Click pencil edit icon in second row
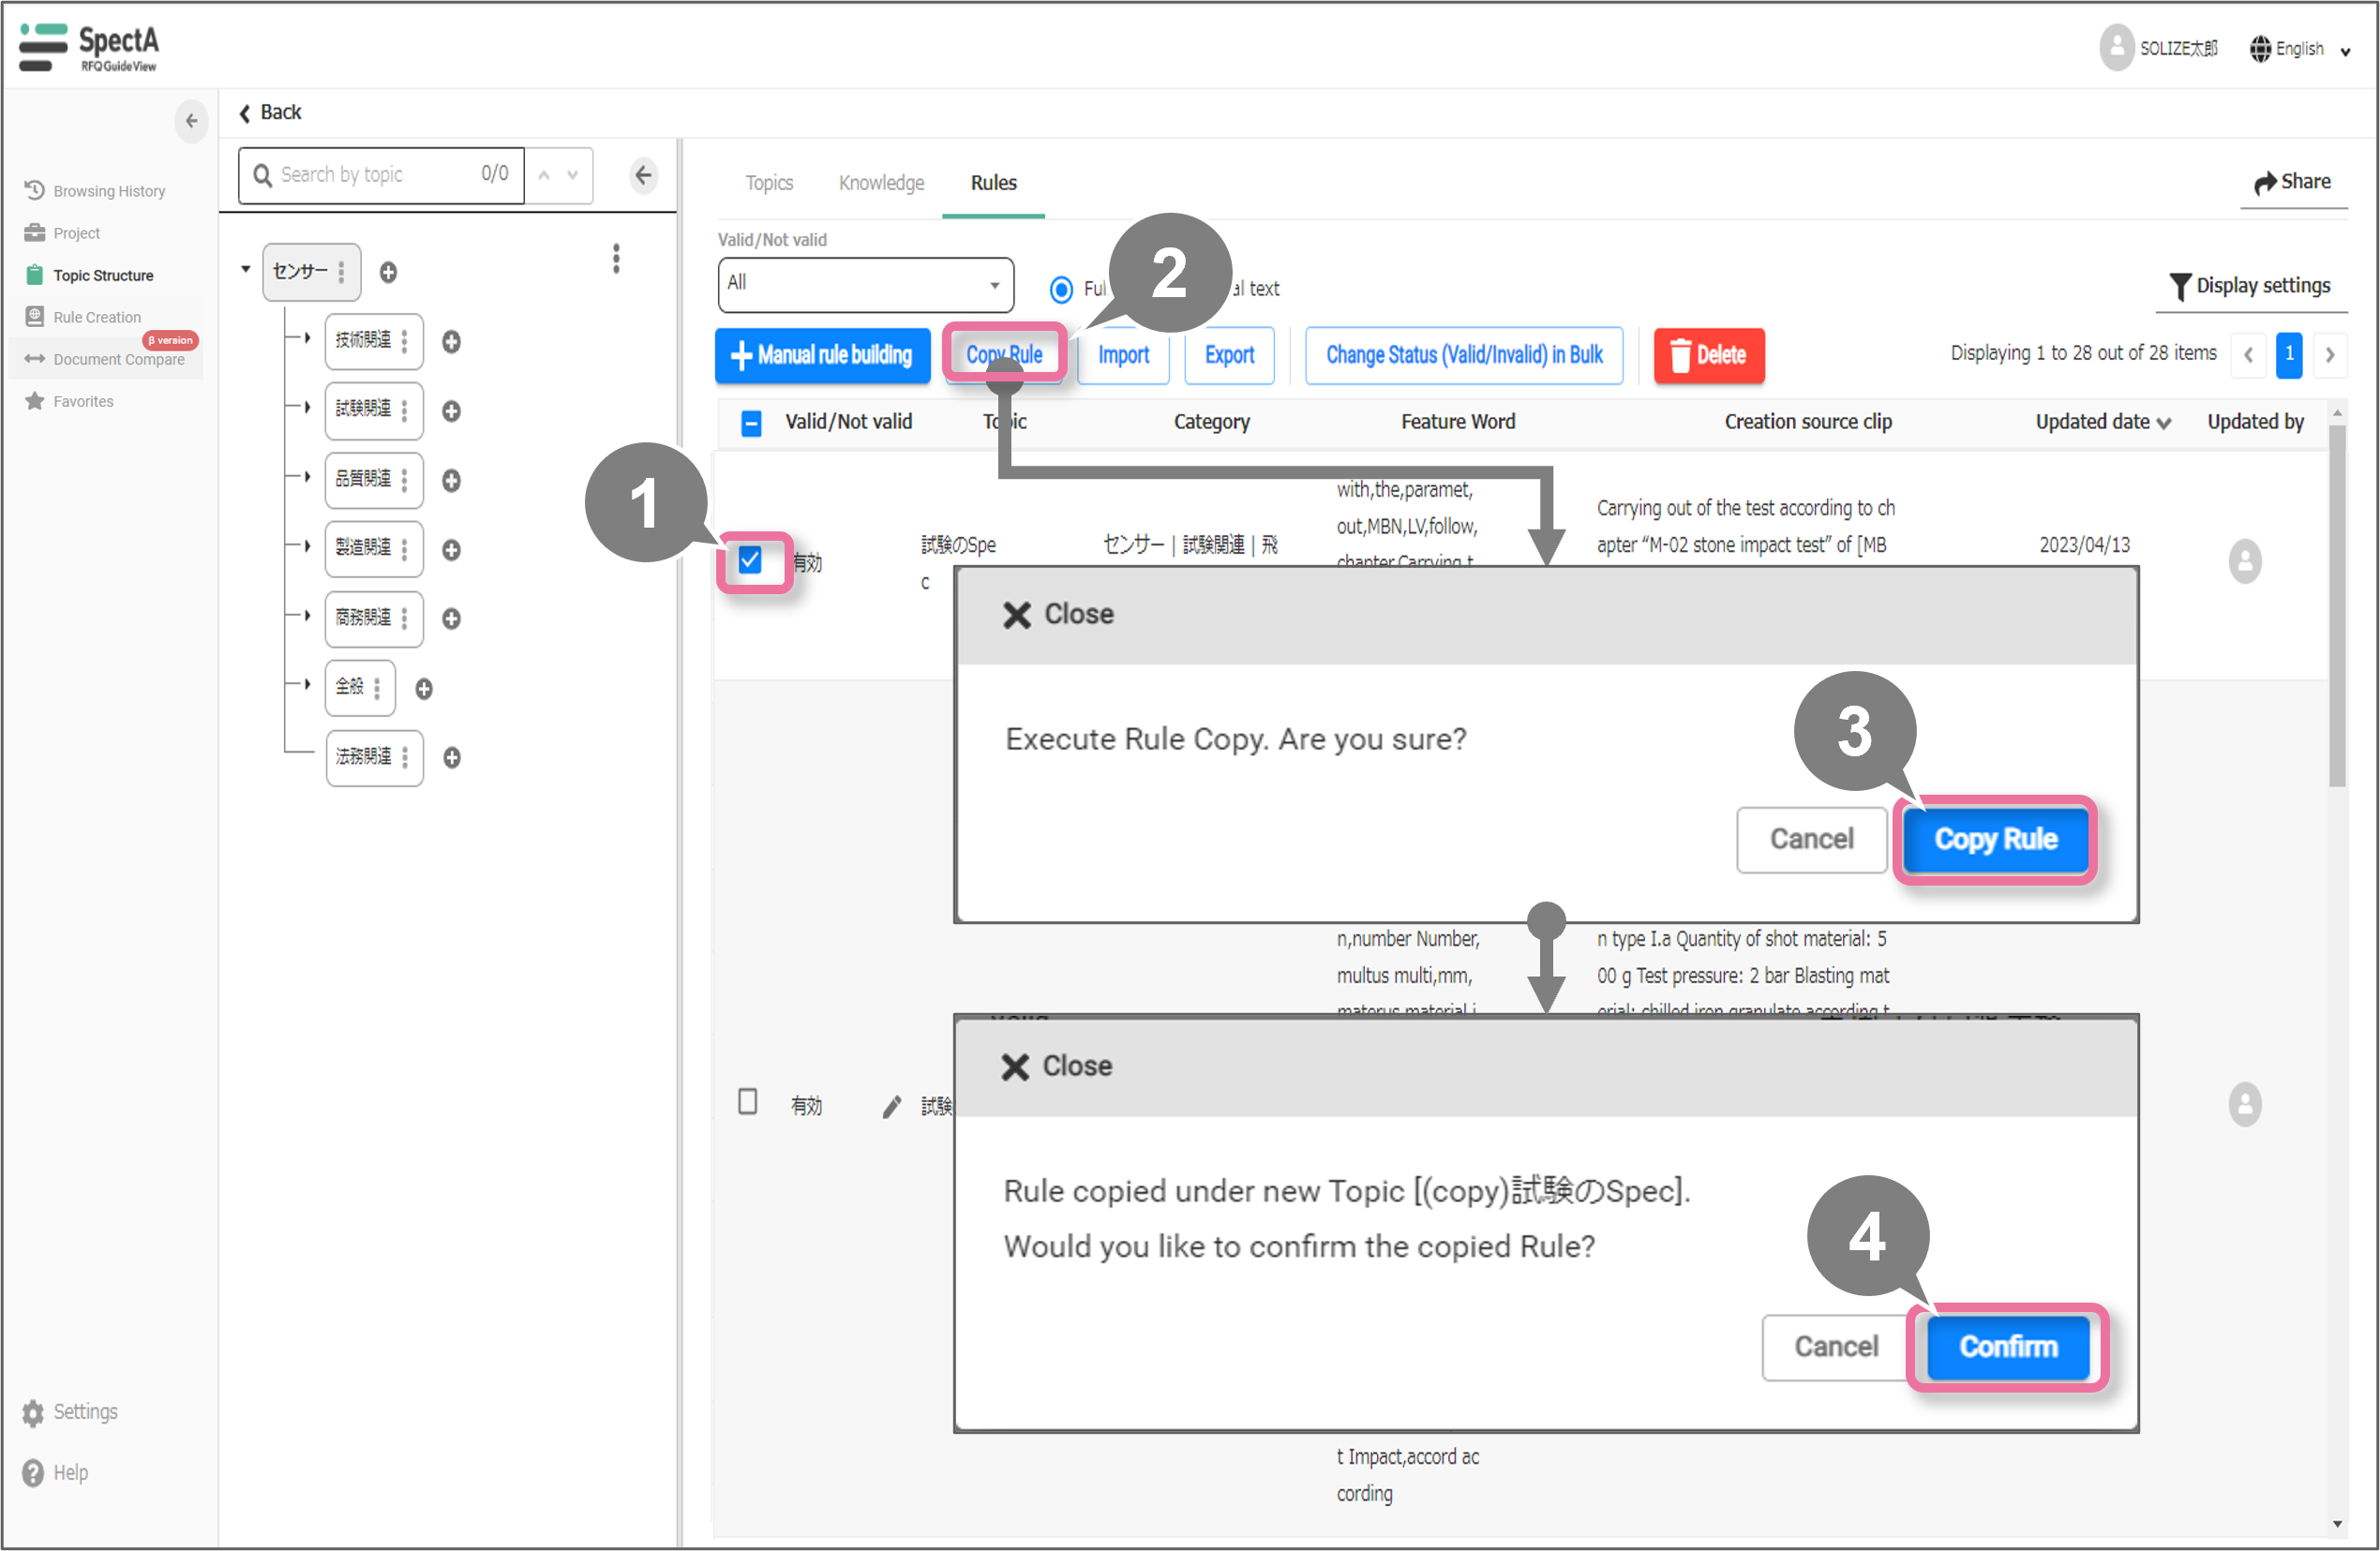The width and height of the screenshot is (2380, 1551). 891,1106
